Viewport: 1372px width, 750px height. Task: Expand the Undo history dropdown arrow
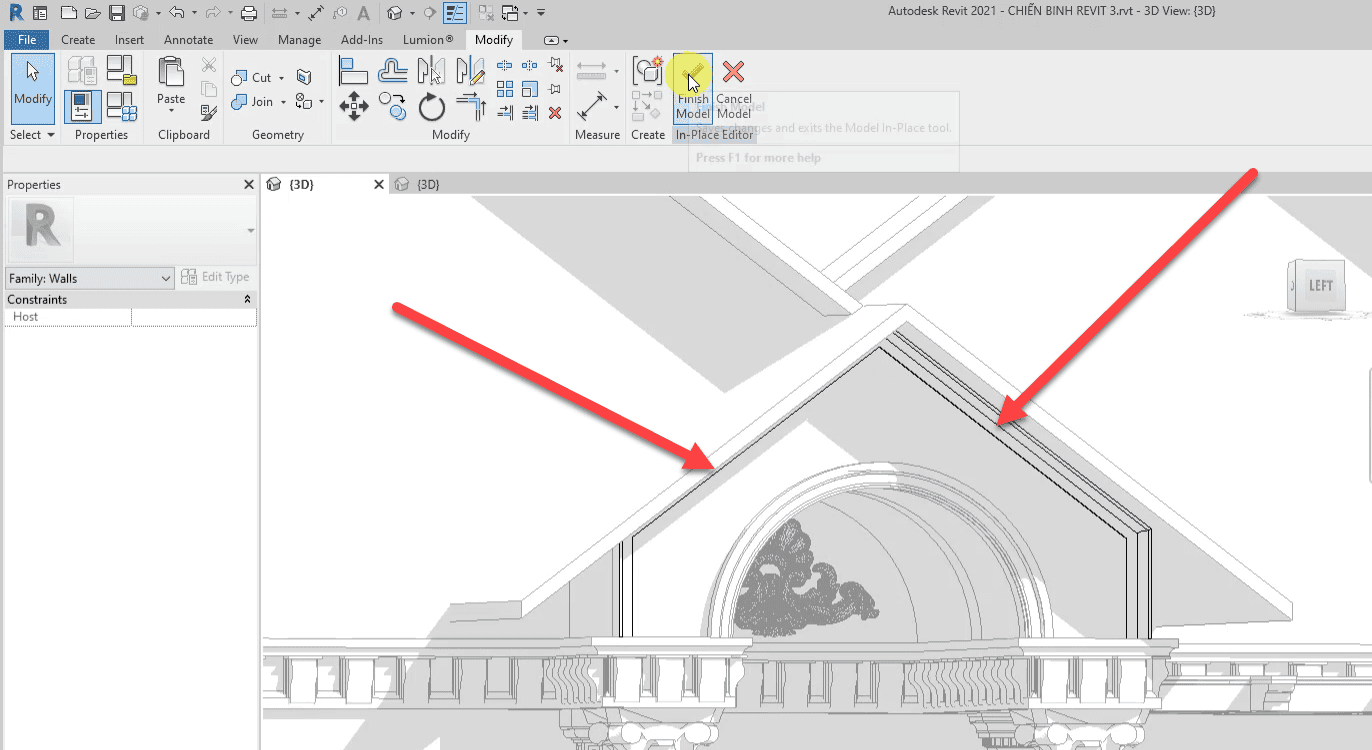192,14
